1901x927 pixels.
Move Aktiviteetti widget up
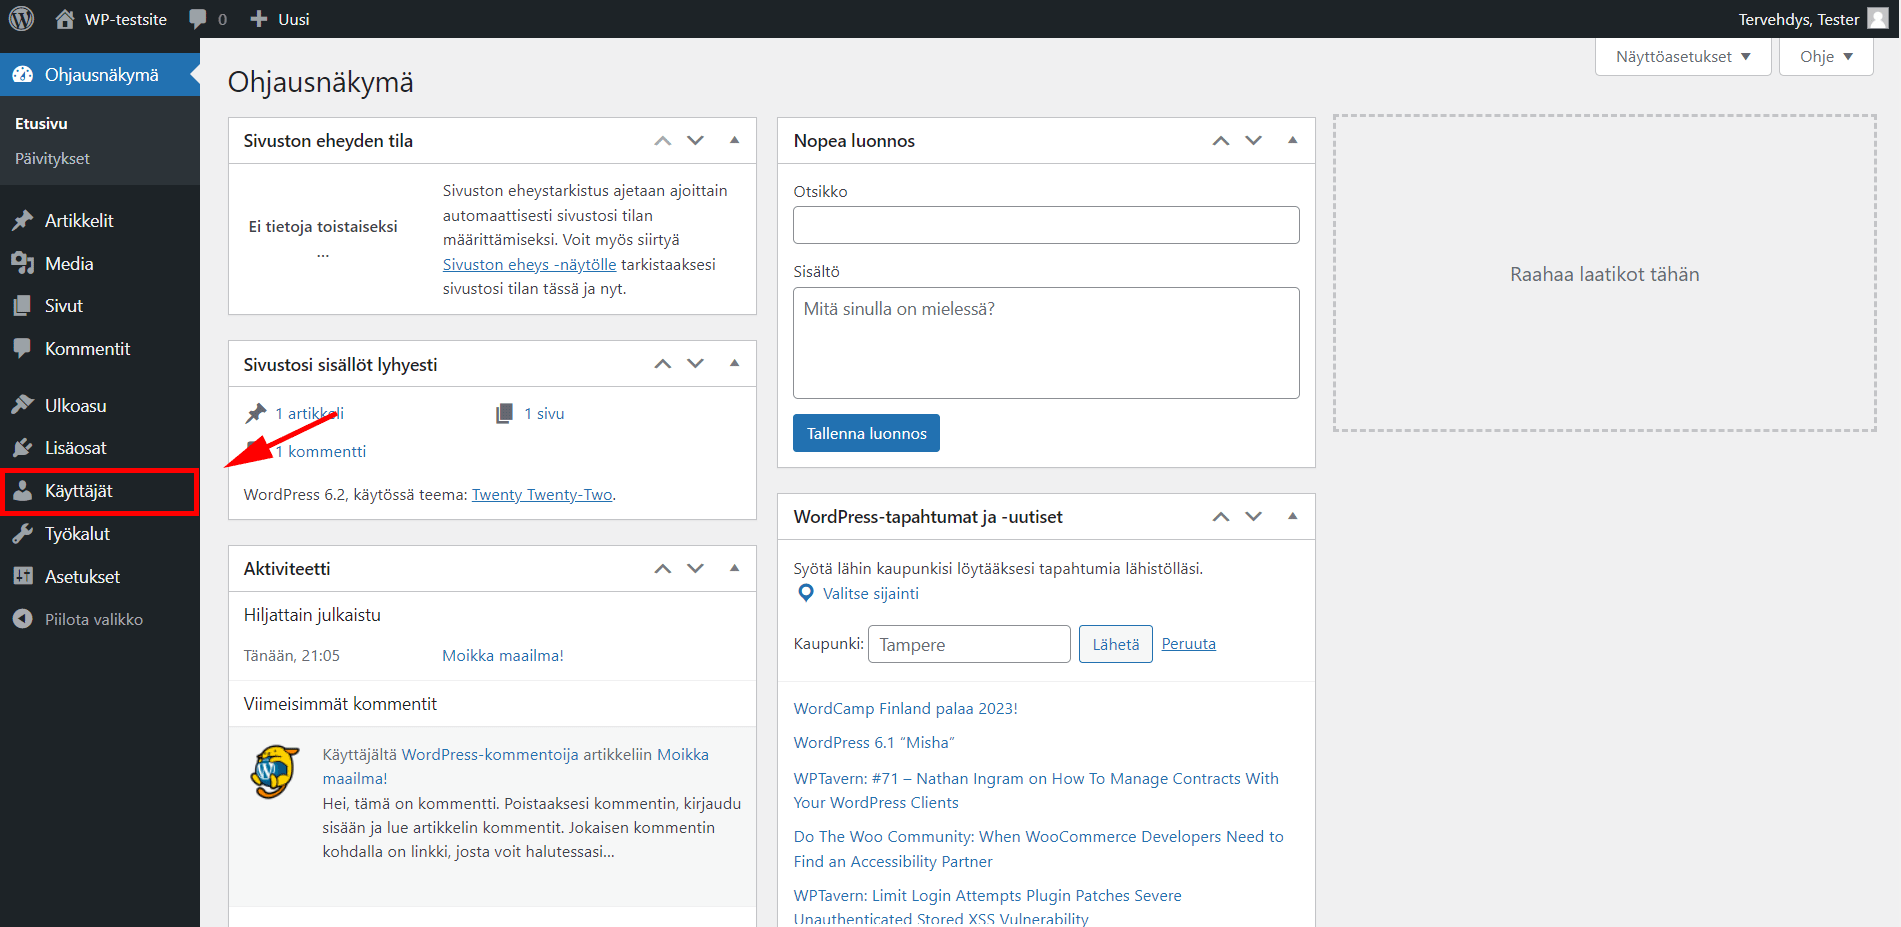click(663, 568)
